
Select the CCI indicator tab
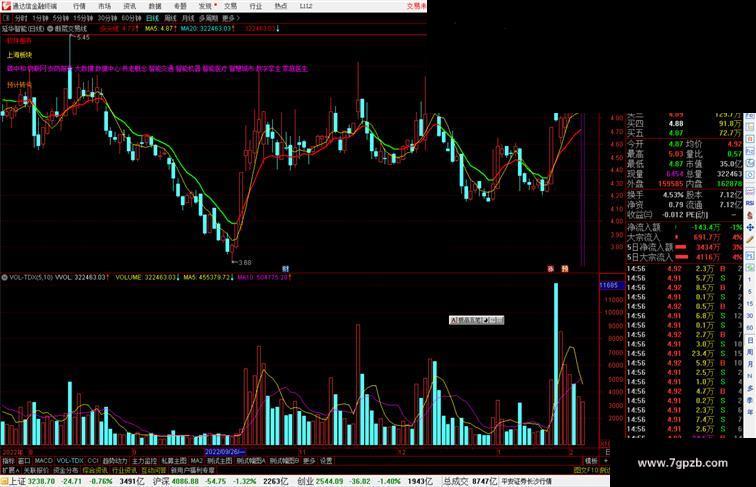click(x=93, y=461)
